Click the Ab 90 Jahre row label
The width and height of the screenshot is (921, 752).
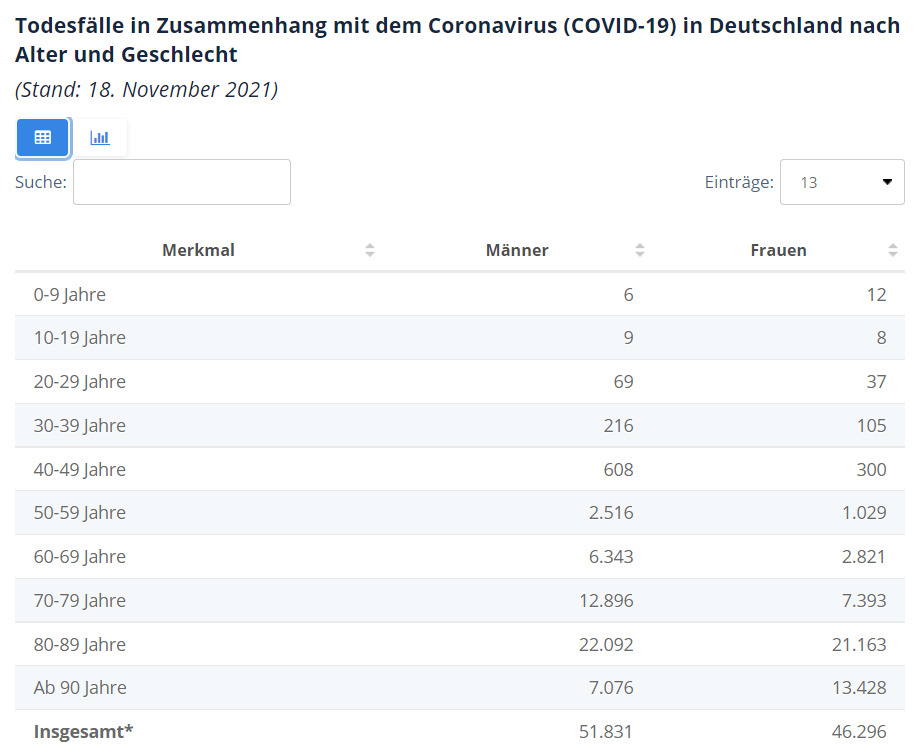80,688
